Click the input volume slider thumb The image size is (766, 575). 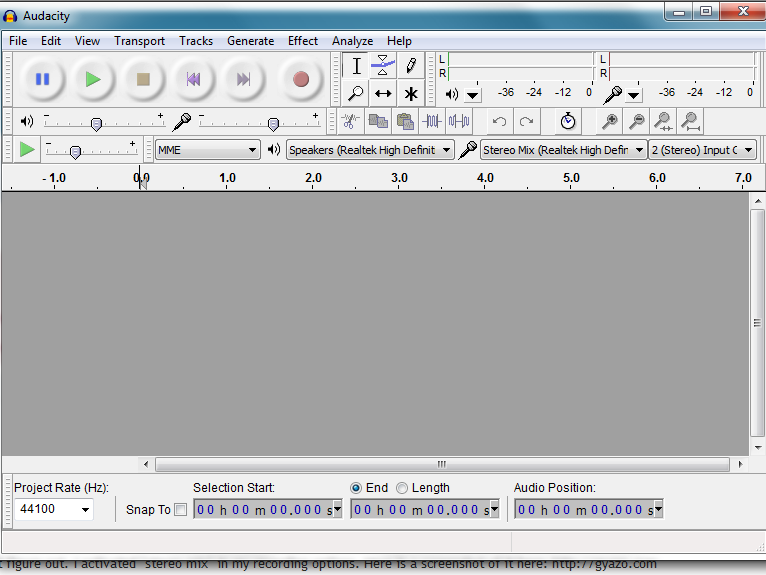[274, 124]
